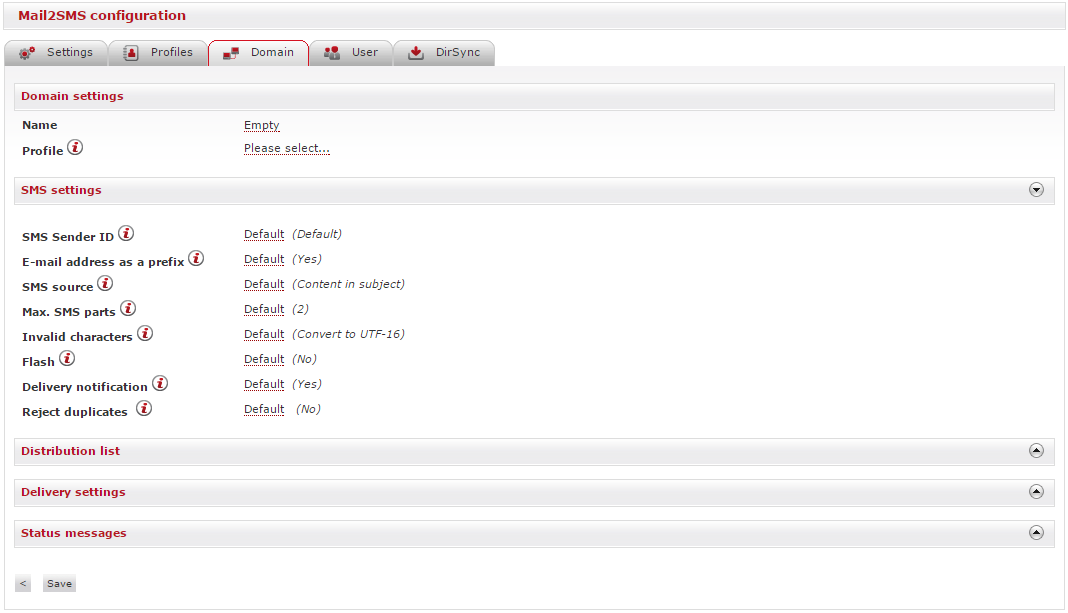Expand the Delivery settings section

pos(1036,492)
